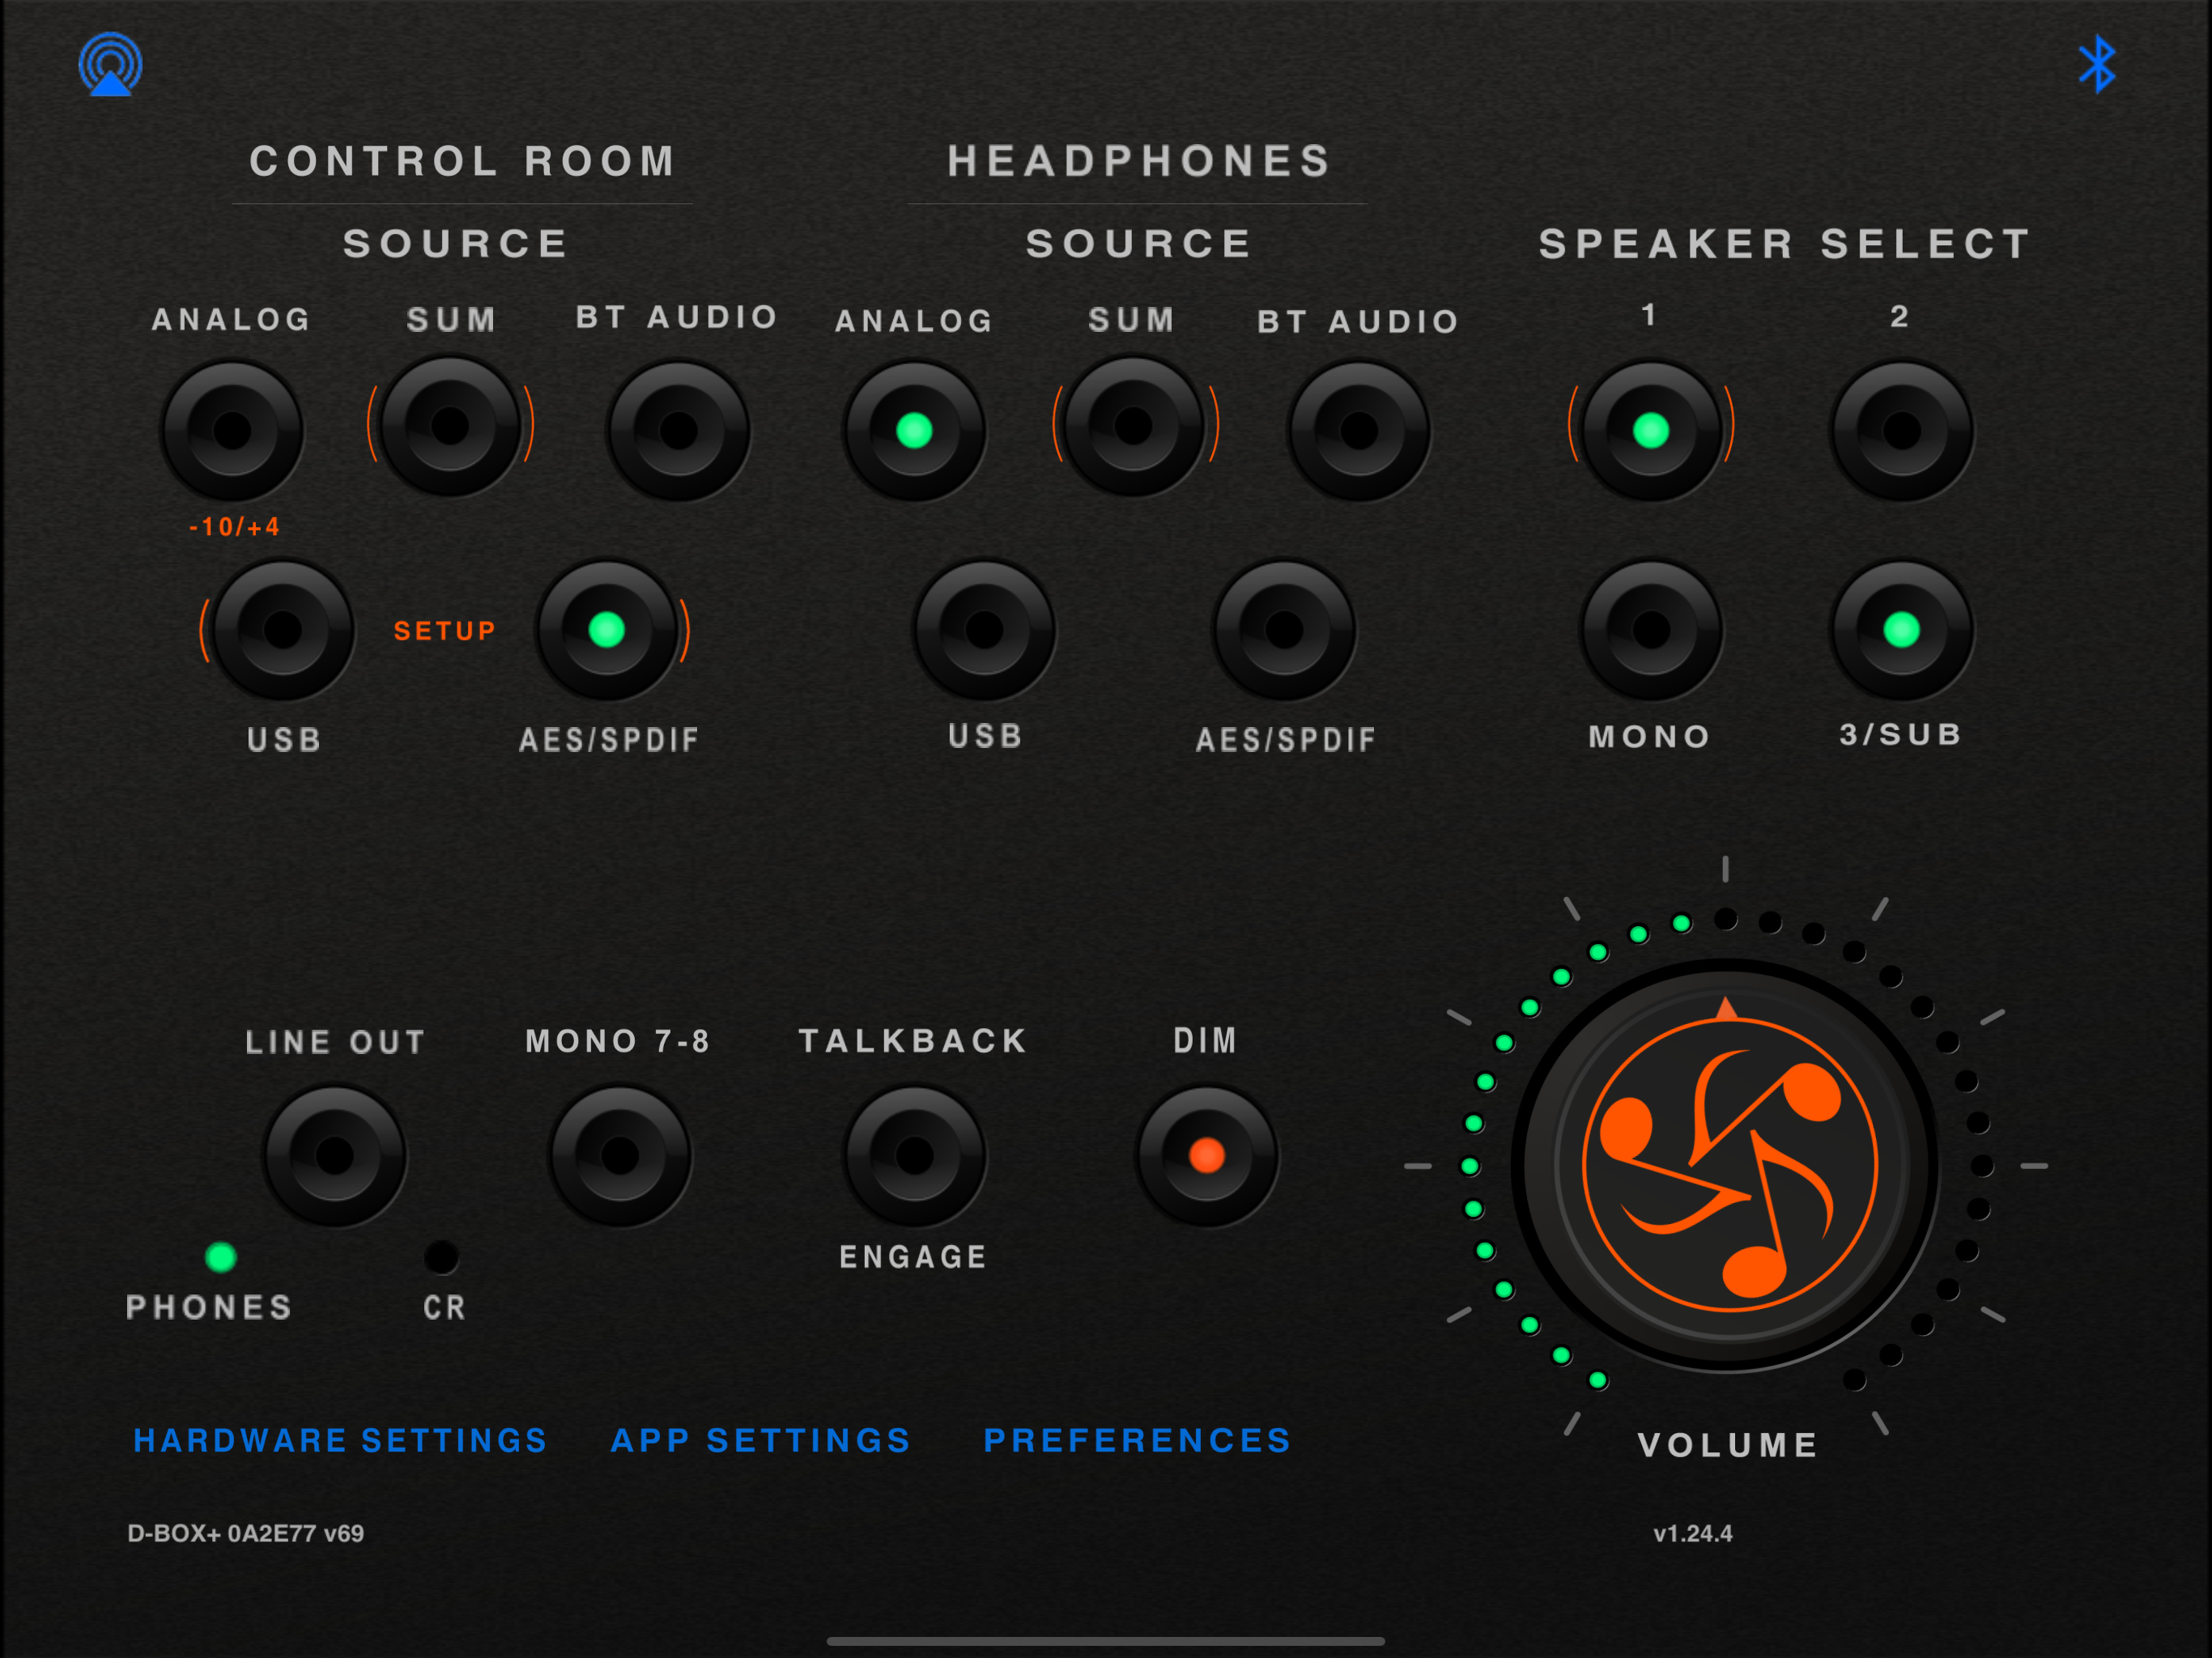Viewport: 2212px width, 1658px height.
Task: Select Control Room BT AUDIO source
Action: (x=679, y=431)
